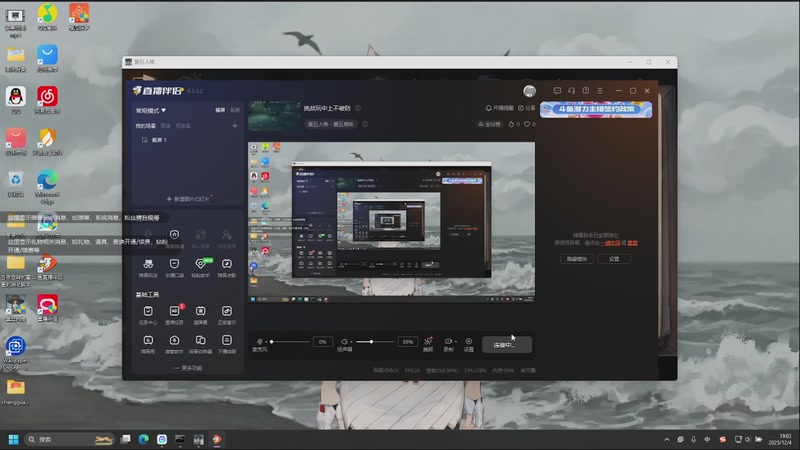This screenshot has width=800, height=450.
Task: Click the 第五人格 category tag
Action: click(332, 124)
